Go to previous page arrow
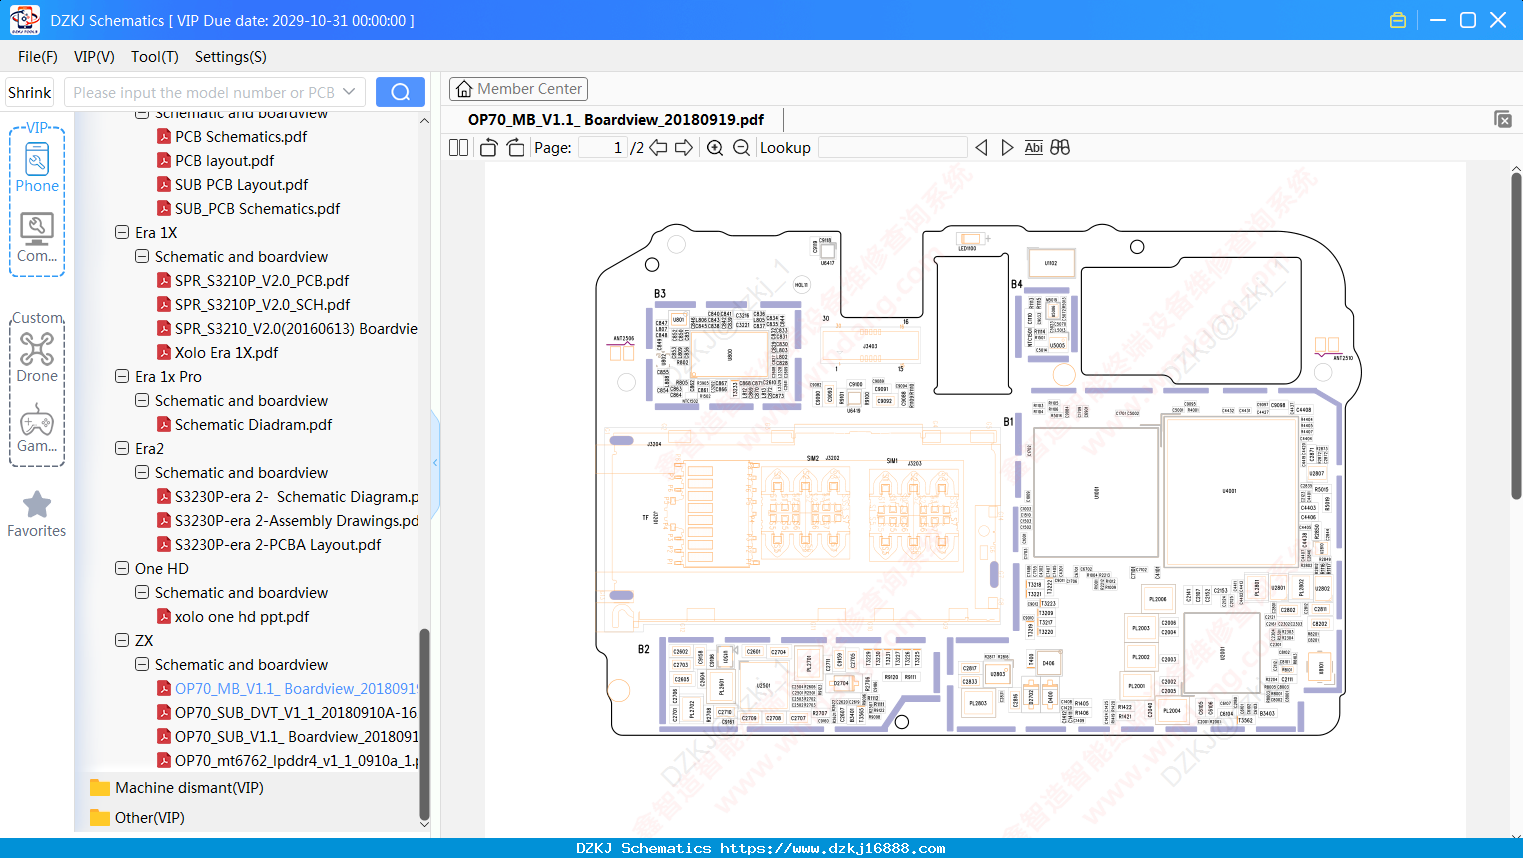 (658, 148)
